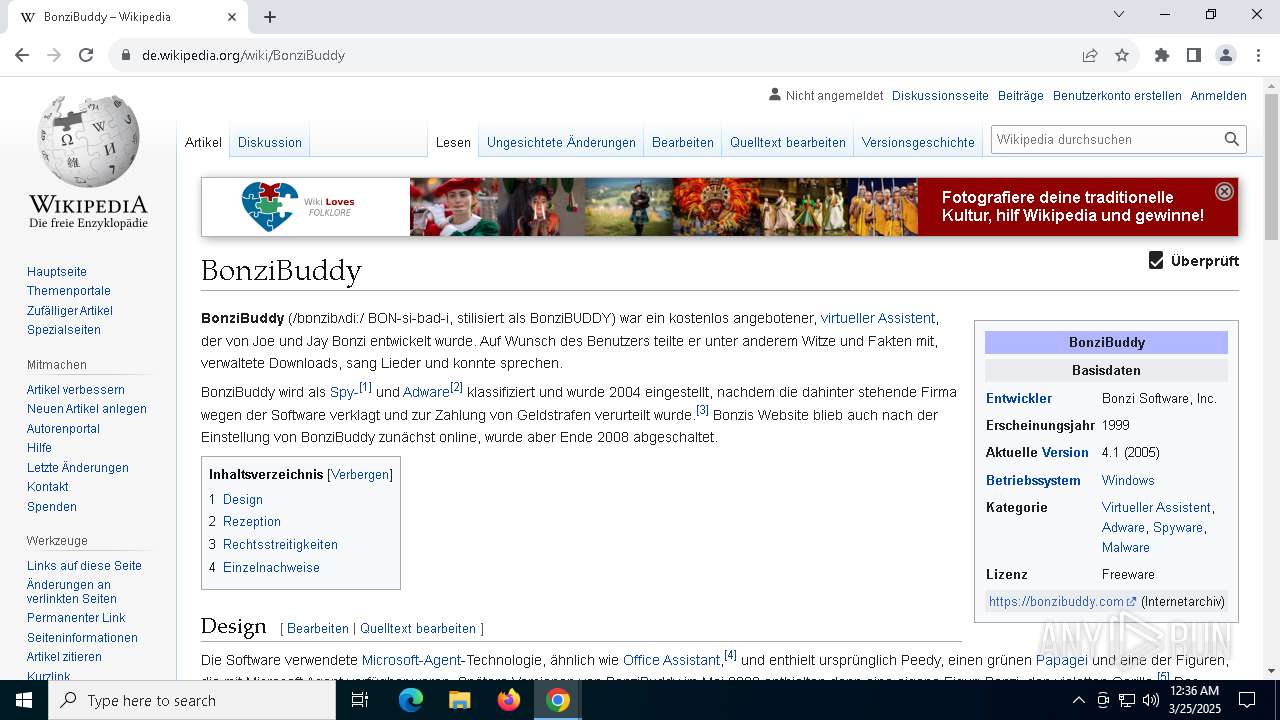Launch Firefox from the taskbar
Image resolution: width=1280 pixels, height=720 pixels.
coord(509,700)
